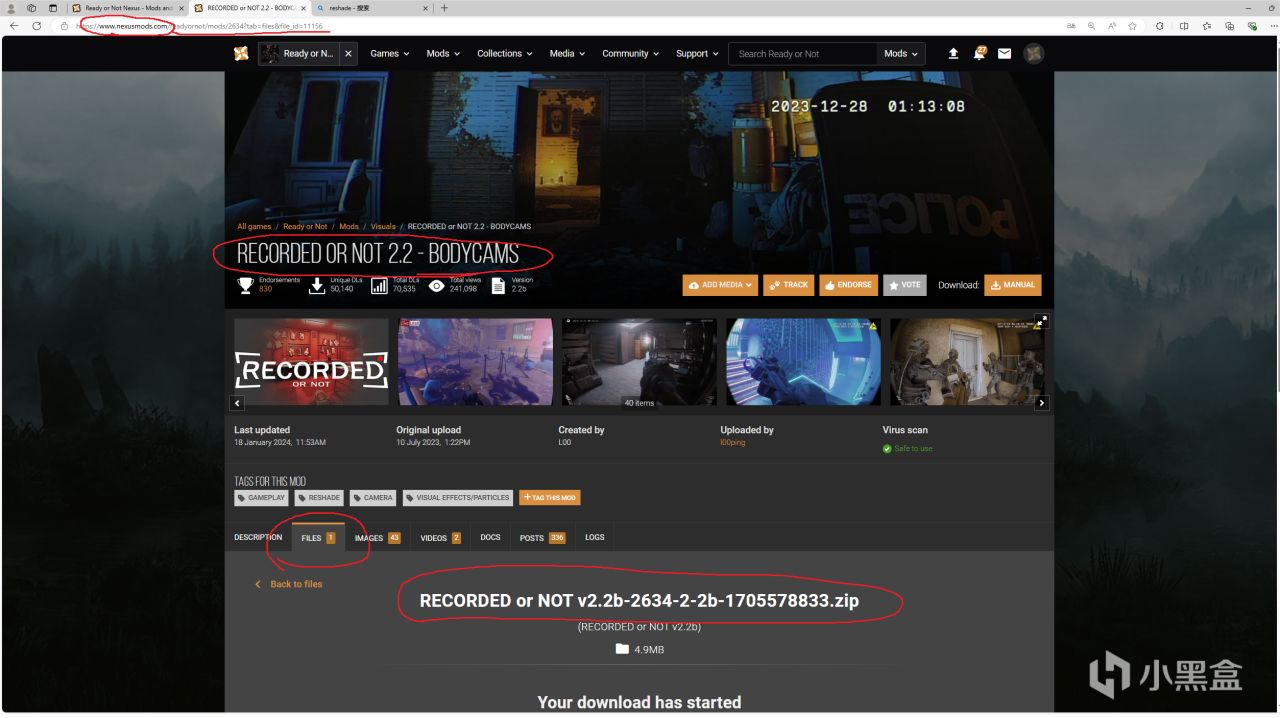Open the favorites list icon
The height and width of the screenshot is (718, 1280).
coord(1207,25)
